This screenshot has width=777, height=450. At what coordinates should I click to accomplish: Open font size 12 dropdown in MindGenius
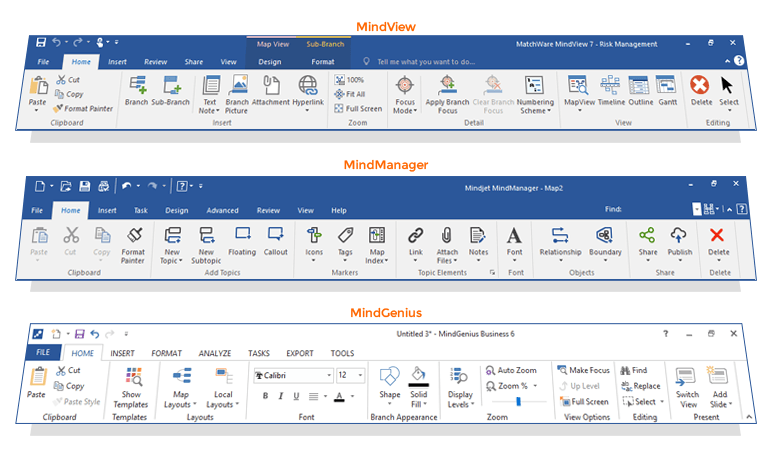click(x=360, y=375)
